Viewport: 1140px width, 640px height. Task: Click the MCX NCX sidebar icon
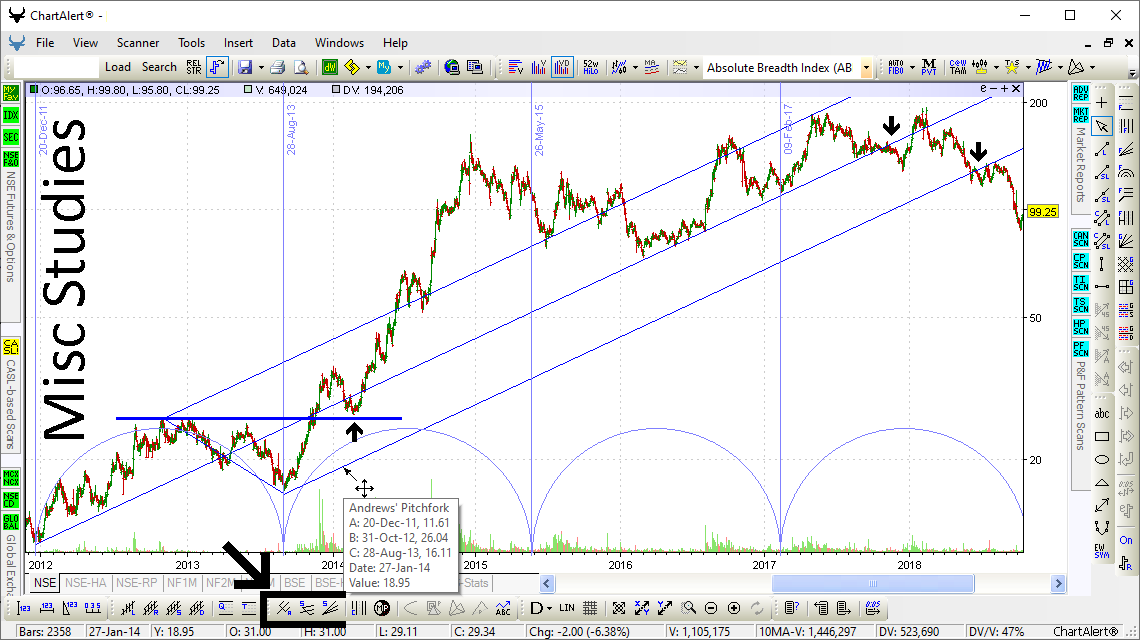(11, 478)
